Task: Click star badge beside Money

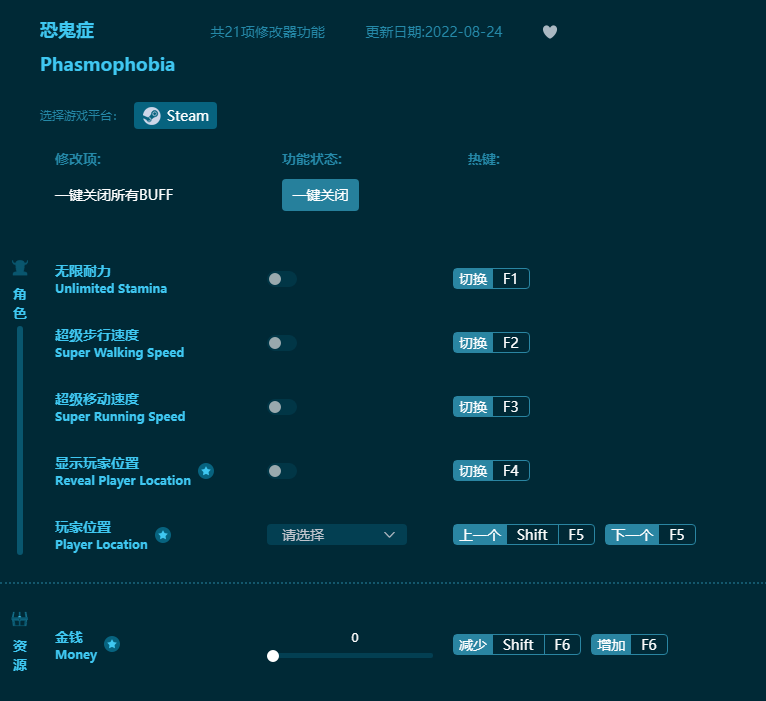Action: pos(112,644)
